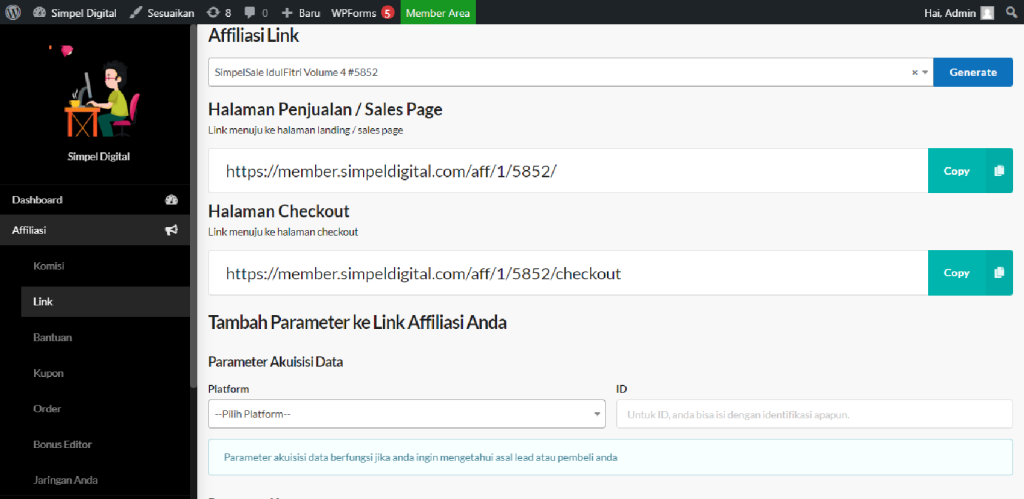Image resolution: width=1024 pixels, height=499 pixels.
Task: Click the clipboard icon beside sales page link
Action: coord(999,171)
